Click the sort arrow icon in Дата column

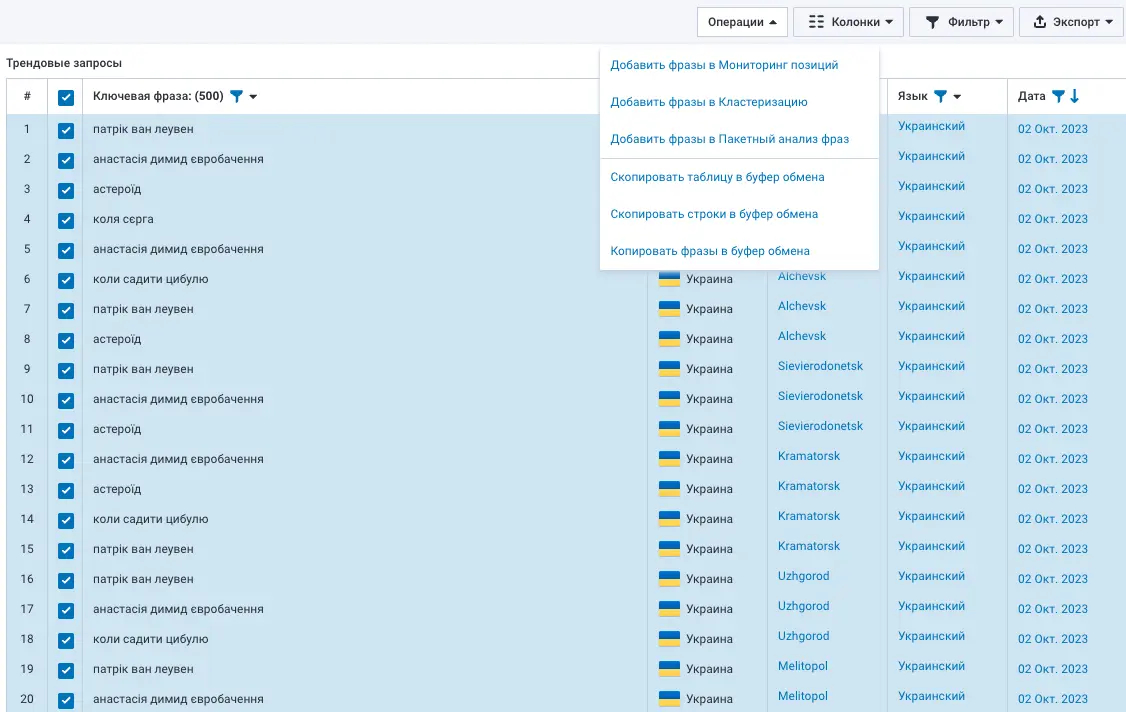tap(1075, 97)
